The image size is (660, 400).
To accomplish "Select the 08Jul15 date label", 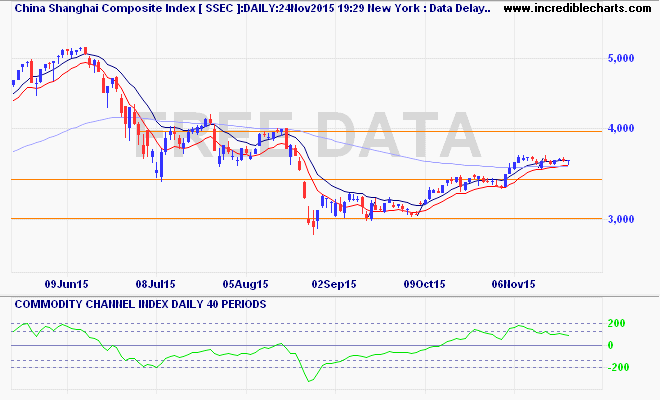I will [x=155, y=284].
